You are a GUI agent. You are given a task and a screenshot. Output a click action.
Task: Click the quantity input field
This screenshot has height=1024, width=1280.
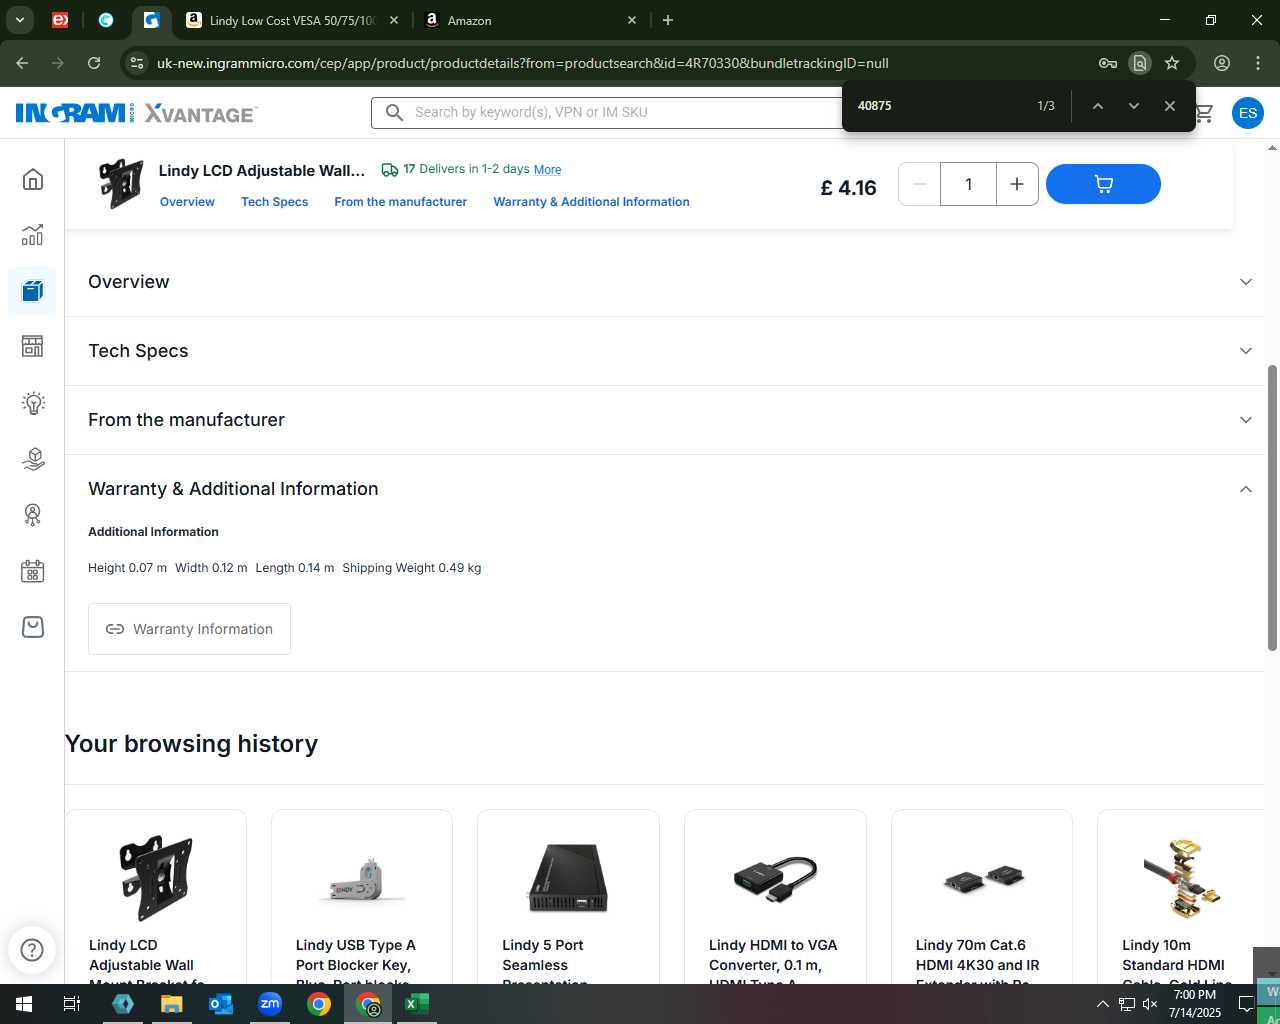(x=968, y=184)
